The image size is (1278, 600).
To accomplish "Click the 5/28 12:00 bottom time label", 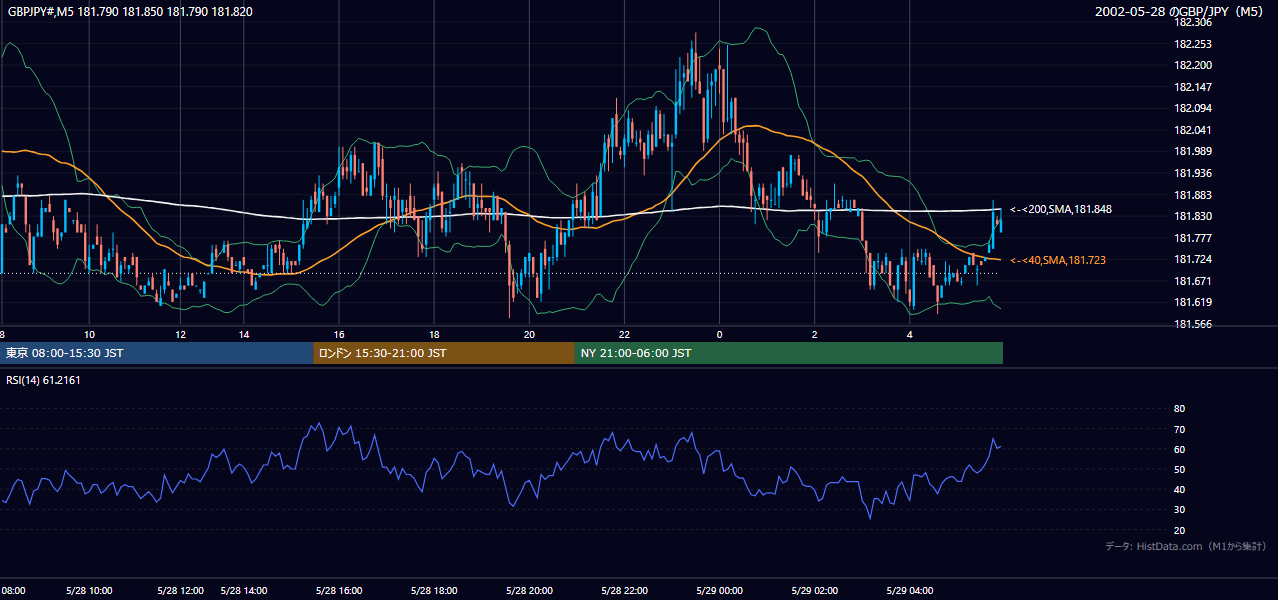I will [x=180, y=590].
